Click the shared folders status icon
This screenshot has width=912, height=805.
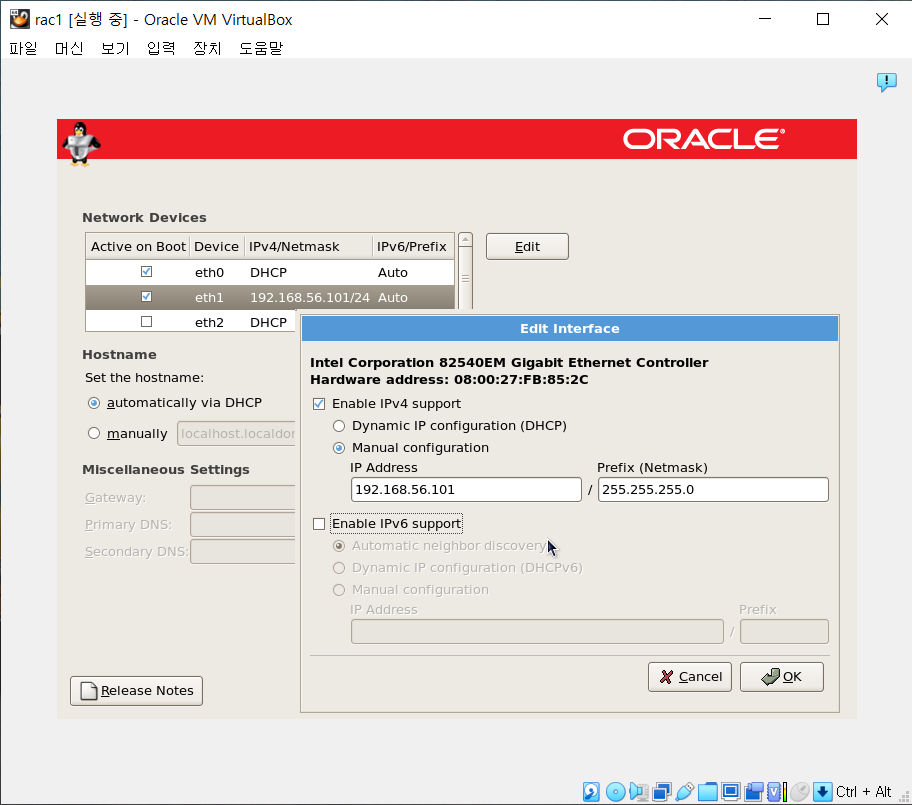click(708, 792)
